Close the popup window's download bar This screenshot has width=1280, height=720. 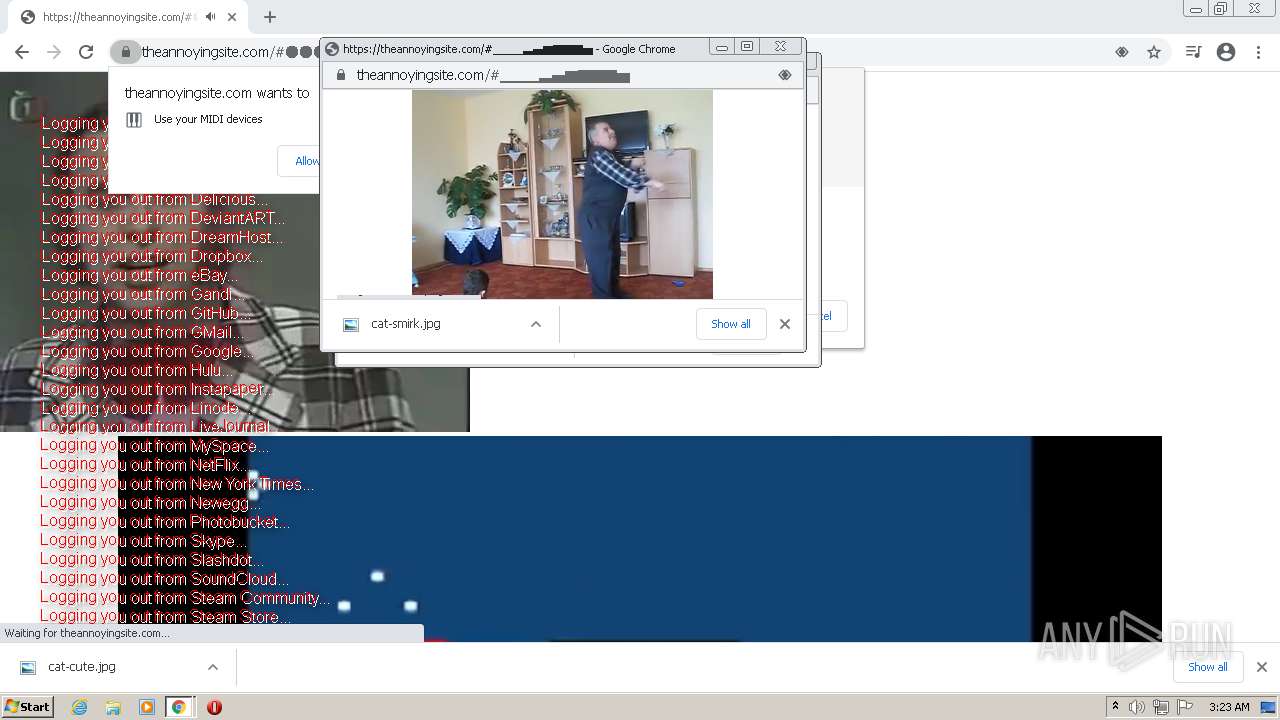(785, 324)
